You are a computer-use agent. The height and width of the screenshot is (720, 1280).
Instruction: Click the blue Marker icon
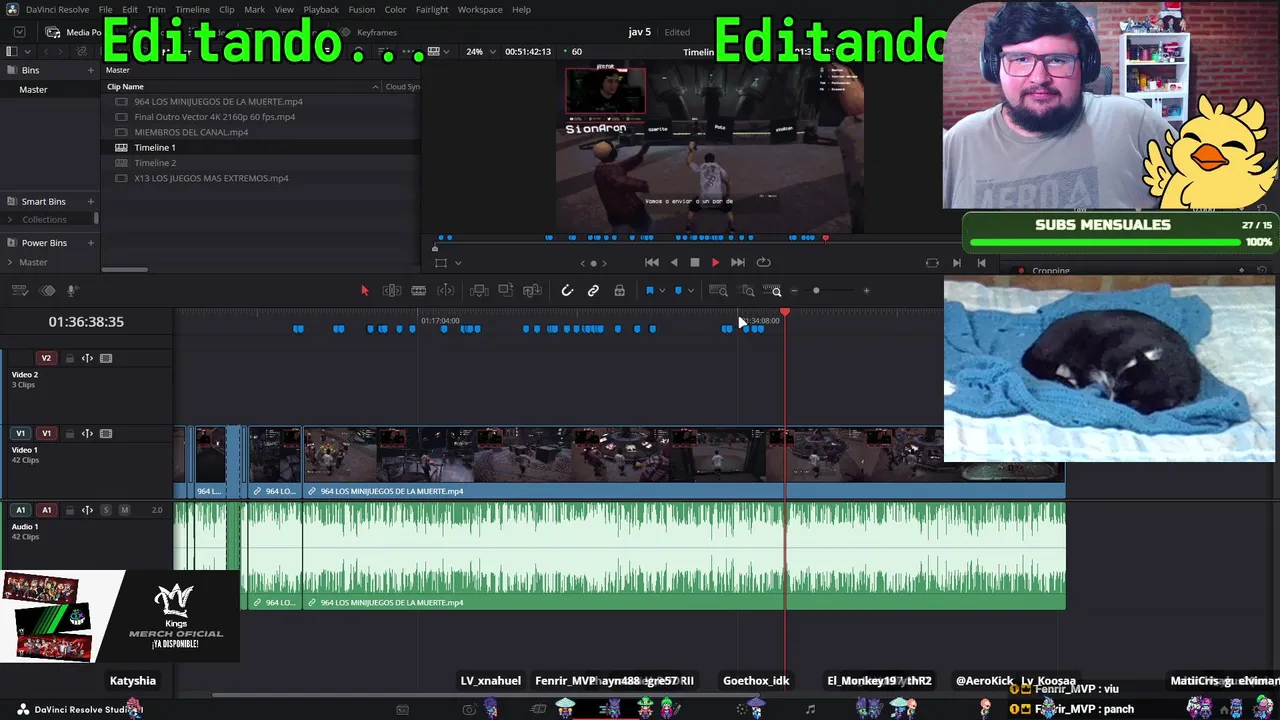click(678, 291)
